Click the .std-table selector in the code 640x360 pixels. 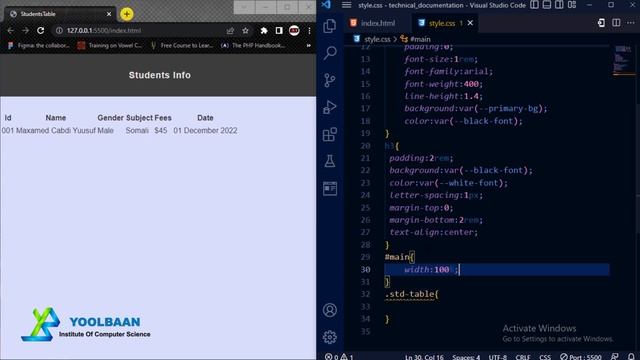click(411, 294)
